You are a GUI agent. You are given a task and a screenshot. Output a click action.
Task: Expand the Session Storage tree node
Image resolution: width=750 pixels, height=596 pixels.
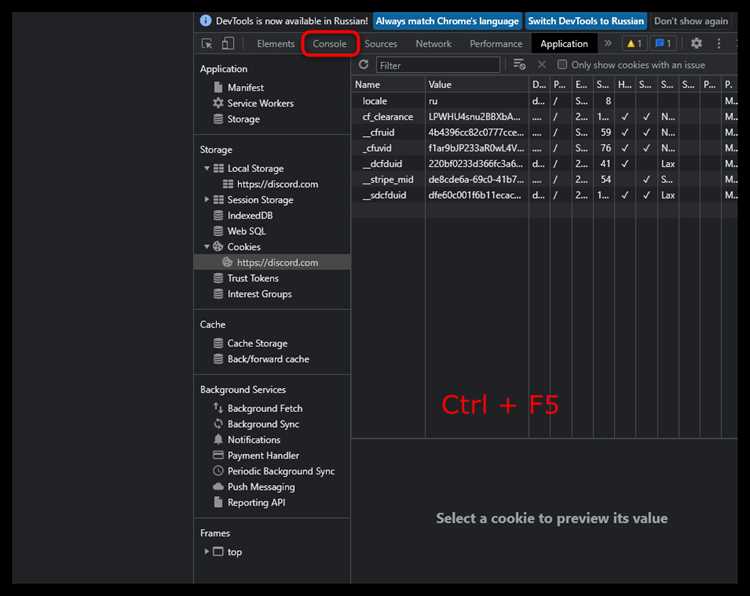(x=207, y=199)
